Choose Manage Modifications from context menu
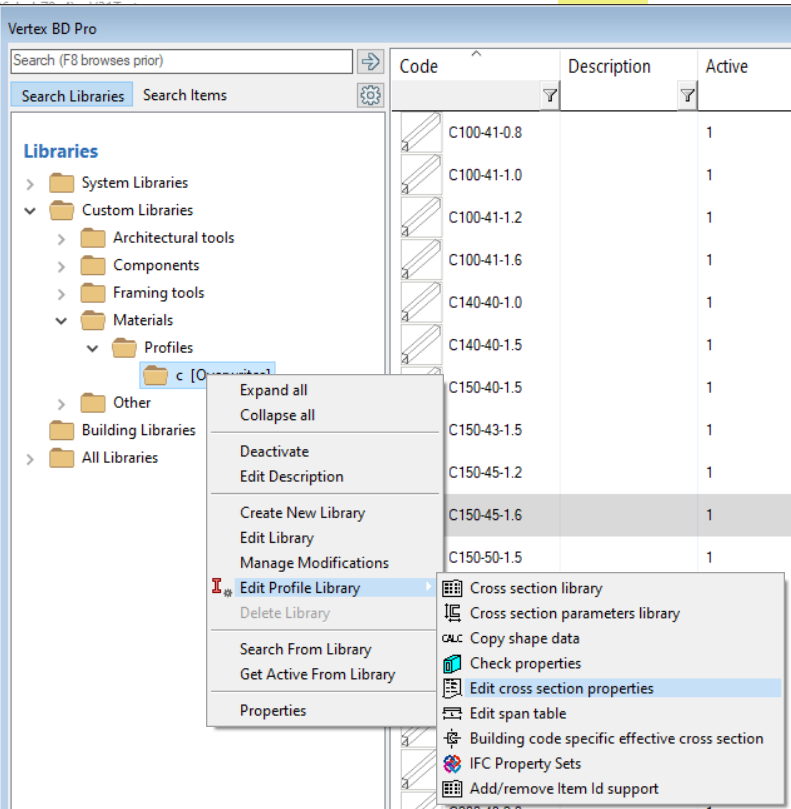791x809 pixels. [x=314, y=563]
